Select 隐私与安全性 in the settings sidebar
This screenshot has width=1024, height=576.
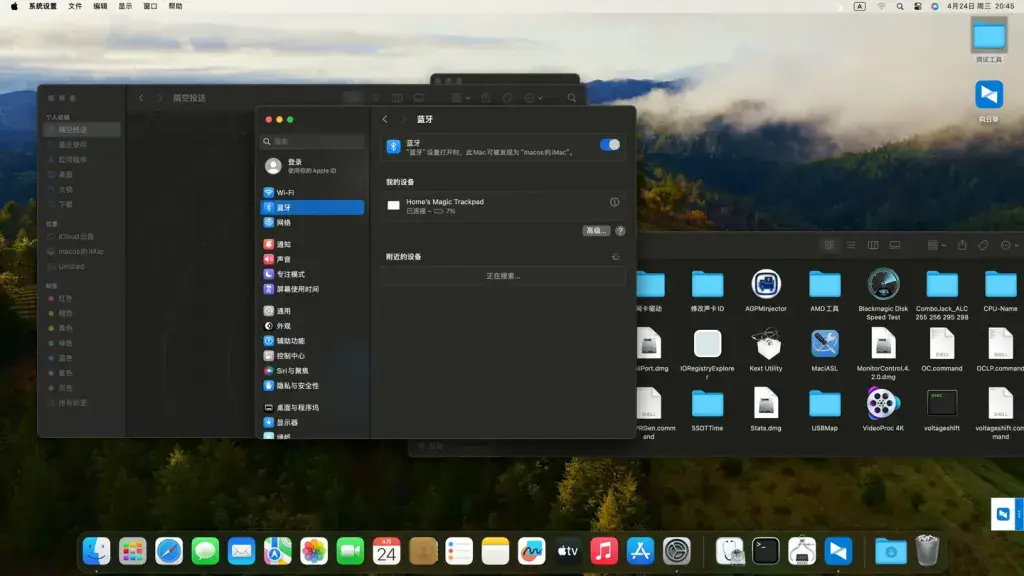click(313, 386)
